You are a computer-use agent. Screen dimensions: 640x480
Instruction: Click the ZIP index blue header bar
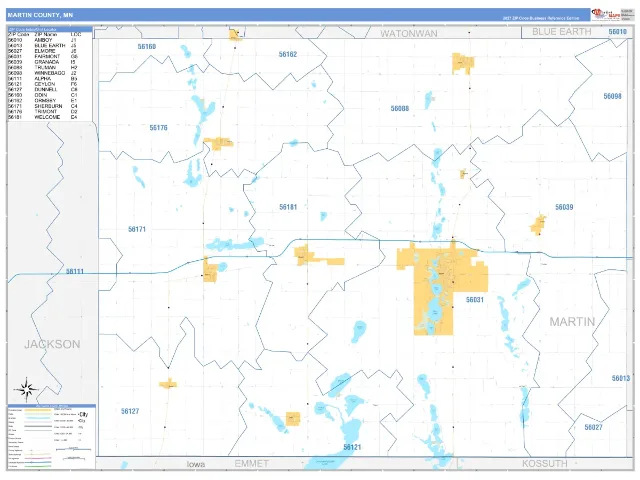[x=50, y=29]
